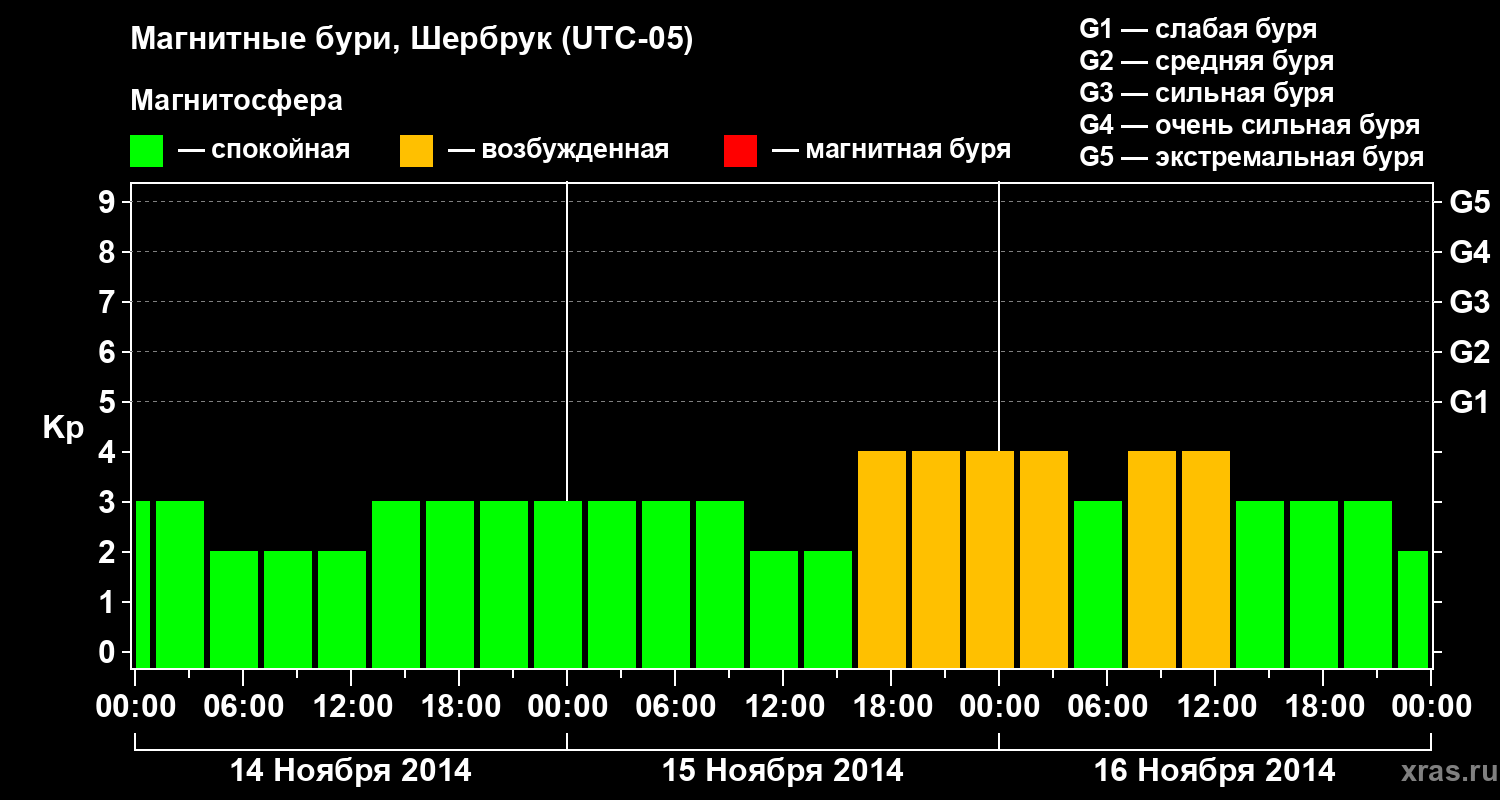Click the 'Магнитосфера' legend heading
1500x800 pixels.
point(236,101)
